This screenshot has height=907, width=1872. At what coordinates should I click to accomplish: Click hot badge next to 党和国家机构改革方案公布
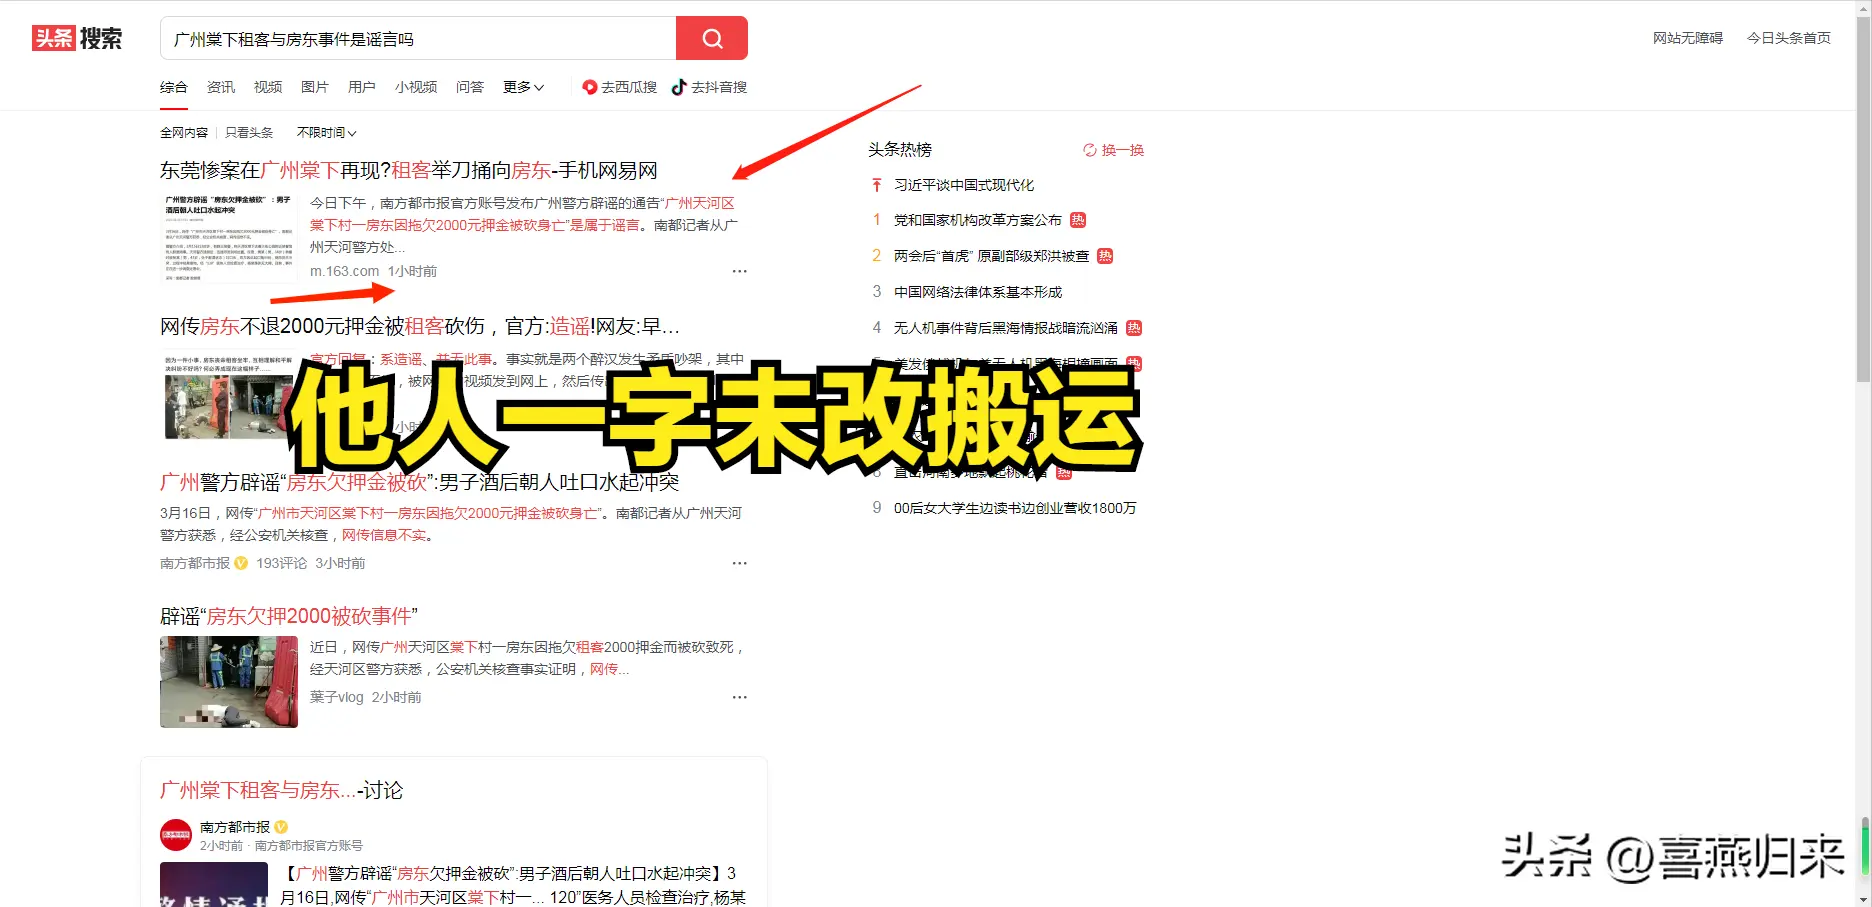click(1078, 220)
